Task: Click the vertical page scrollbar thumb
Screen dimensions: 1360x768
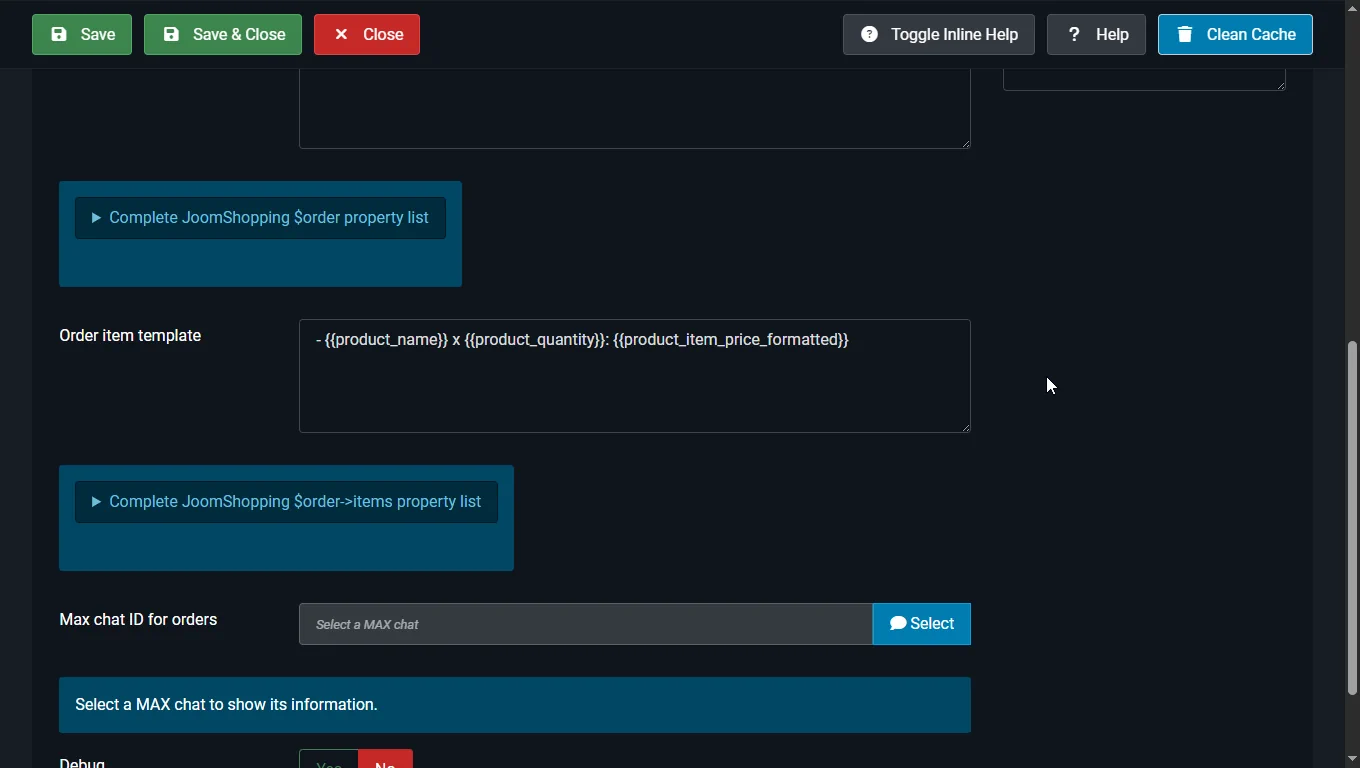Action: point(1352,518)
